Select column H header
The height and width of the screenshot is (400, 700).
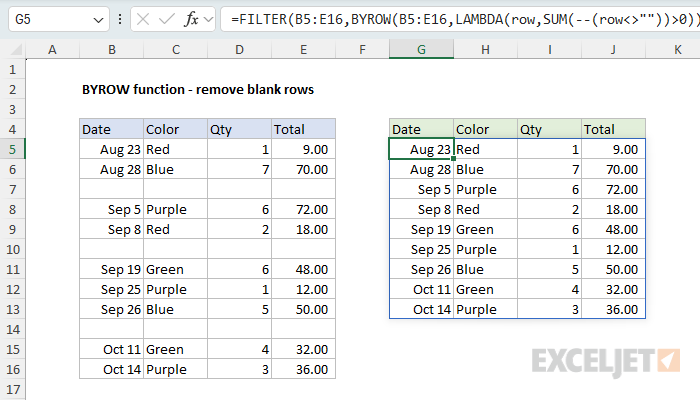pyautogui.click(x=485, y=50)
